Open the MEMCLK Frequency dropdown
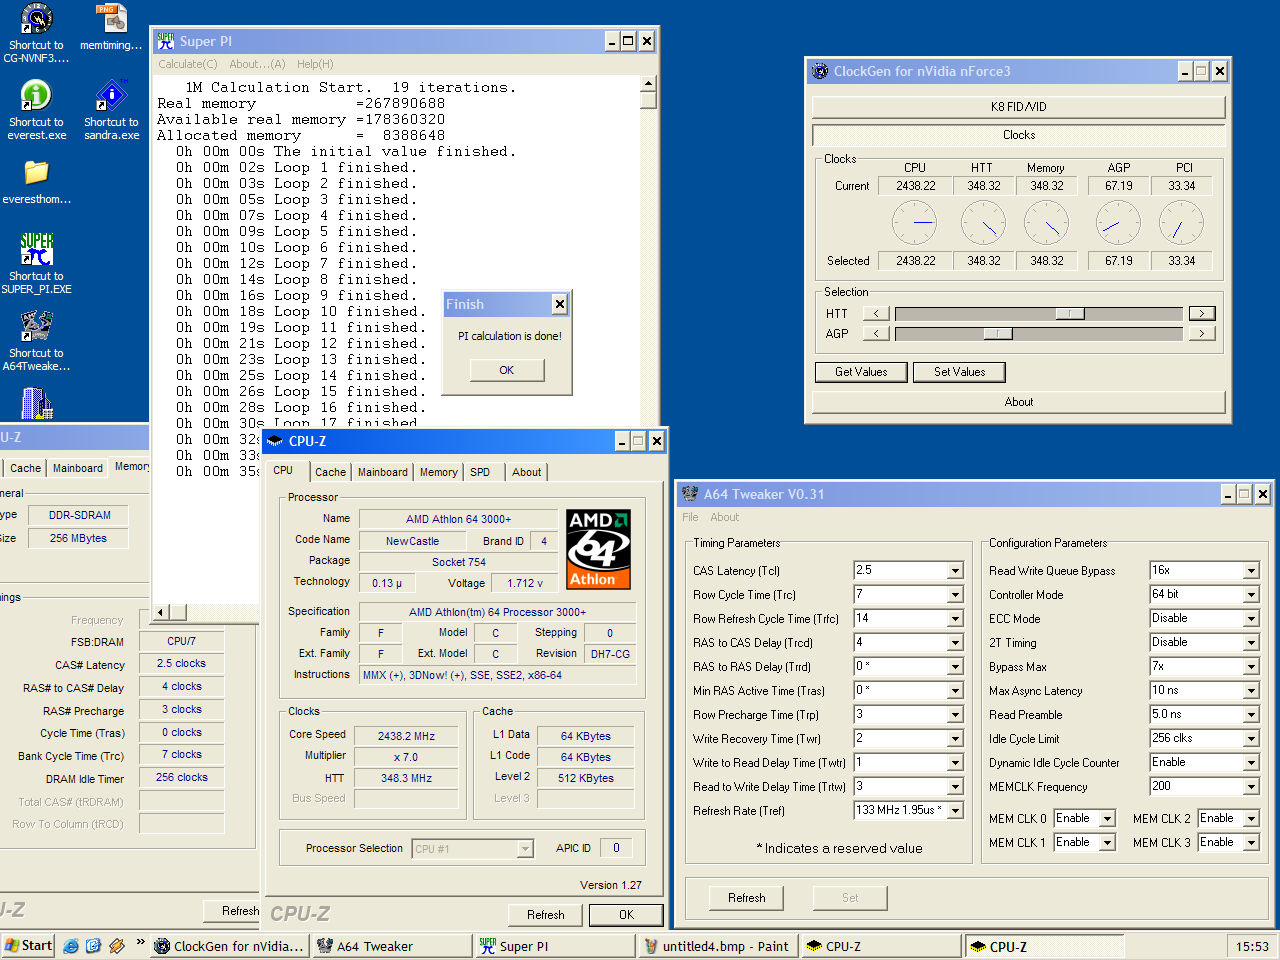 1251,786
